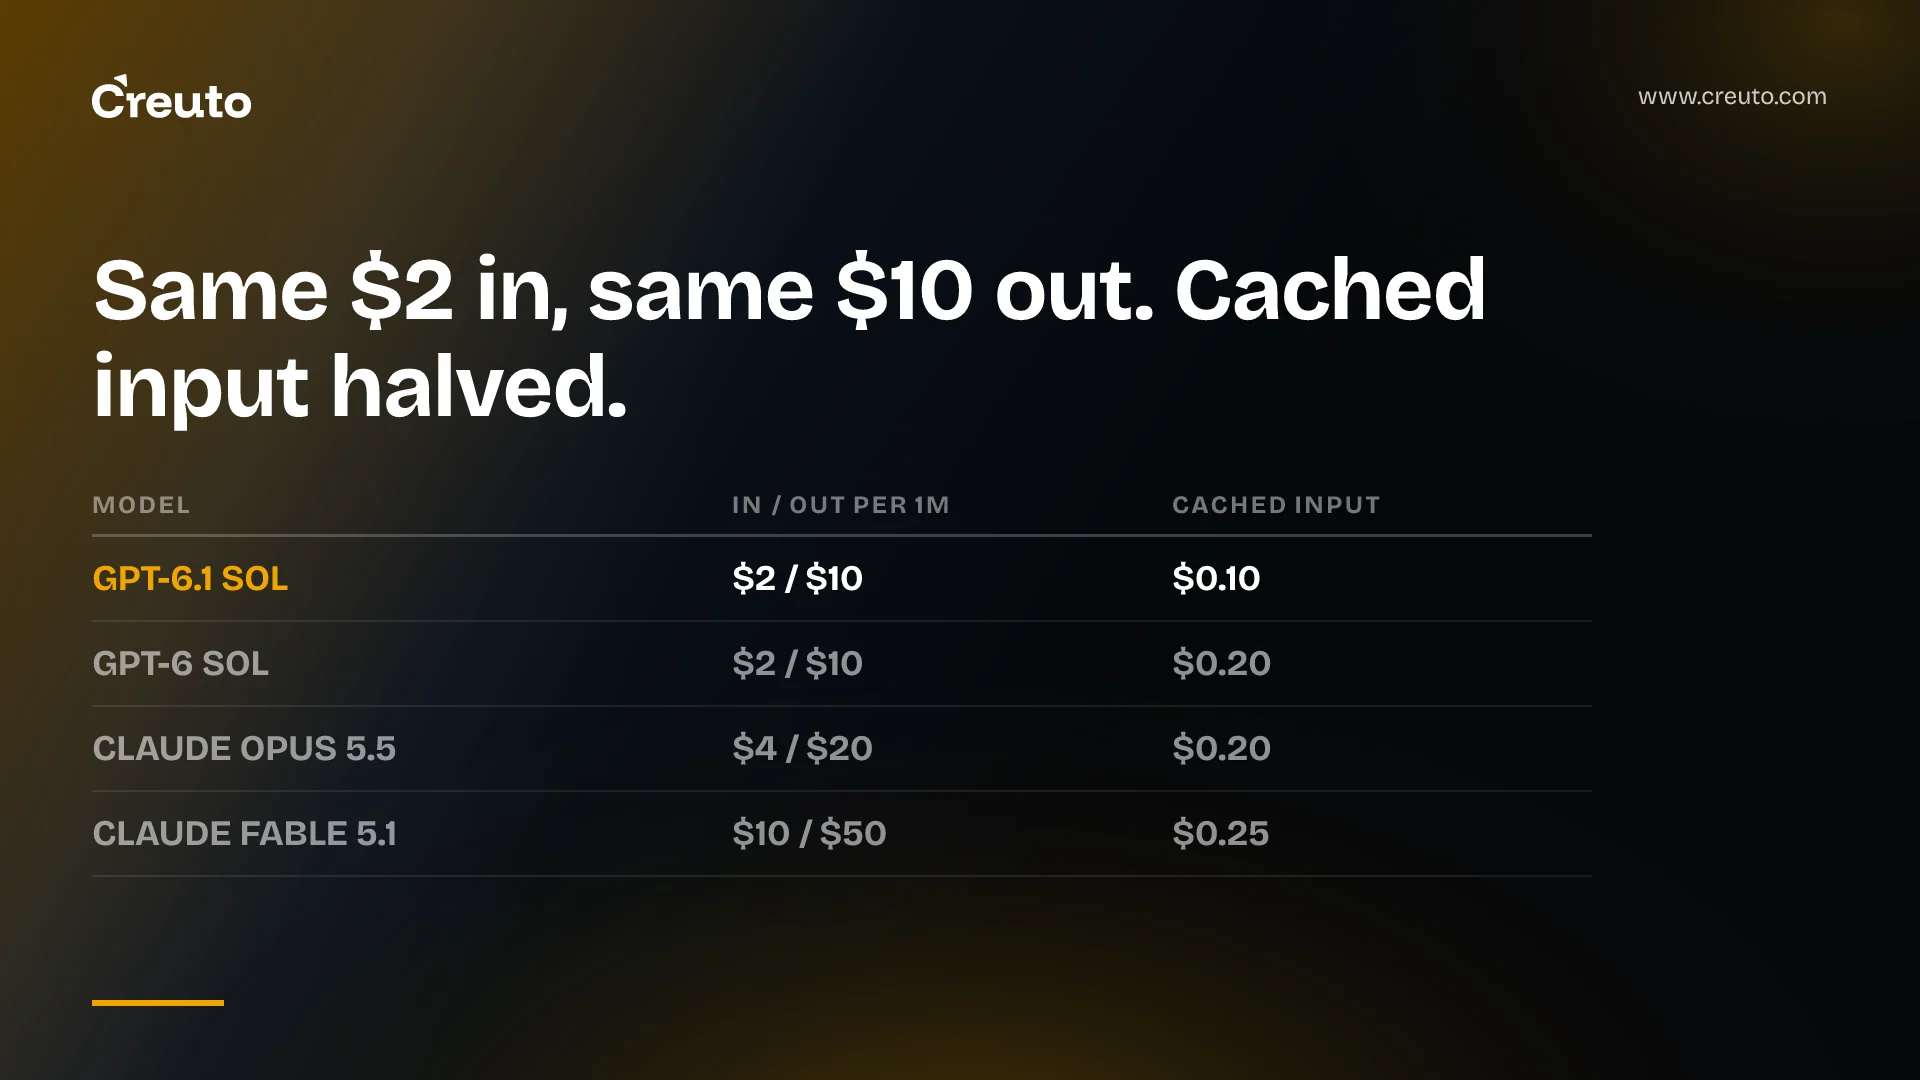Screen dimensions: 1920x1080
Task: Click the IN / OUT PER 1M header
Action: click(840, 505)
